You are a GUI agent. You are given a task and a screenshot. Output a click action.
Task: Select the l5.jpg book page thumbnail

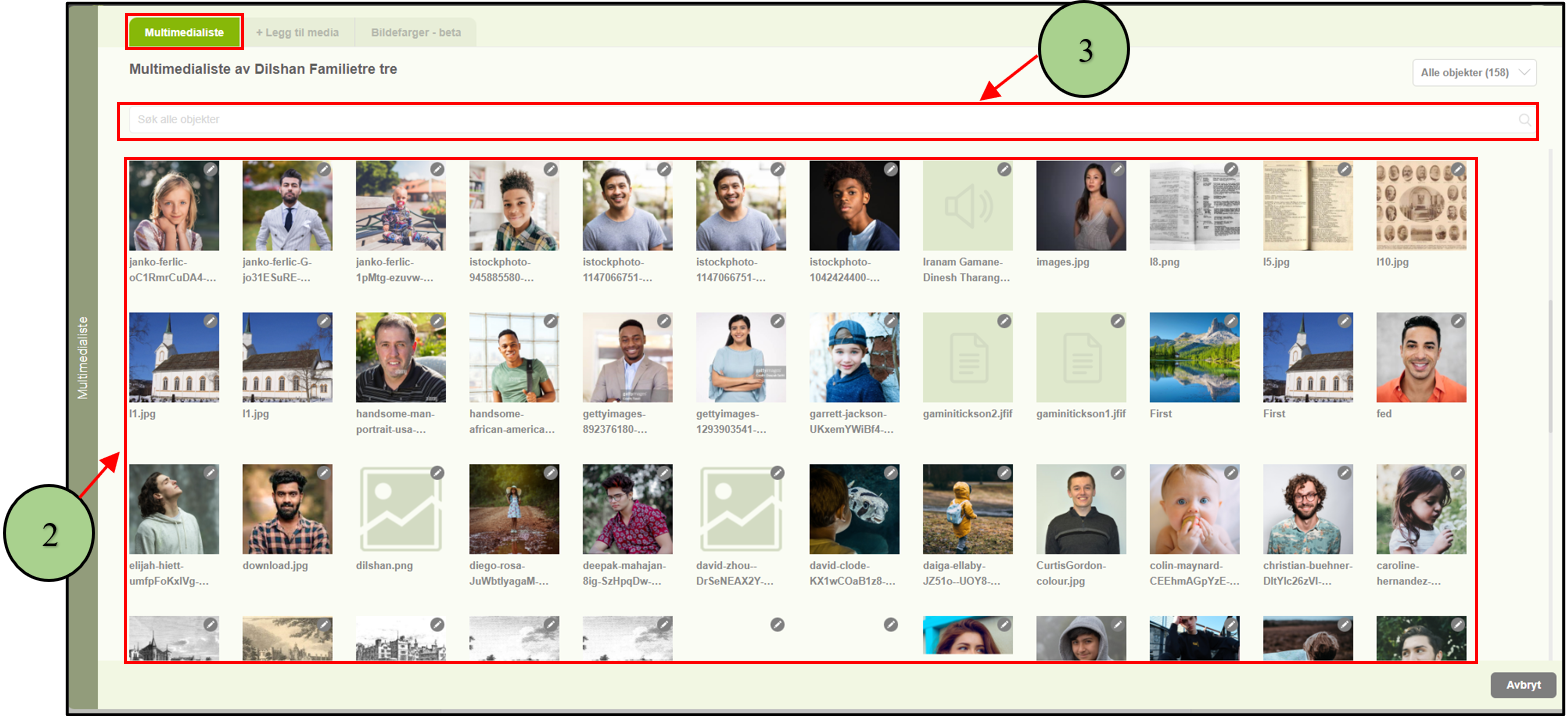click(x=1307, y=206)
